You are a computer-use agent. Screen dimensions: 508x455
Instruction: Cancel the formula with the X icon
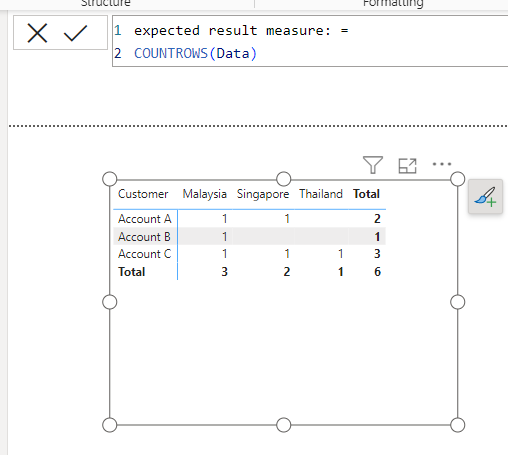[37, 33]
